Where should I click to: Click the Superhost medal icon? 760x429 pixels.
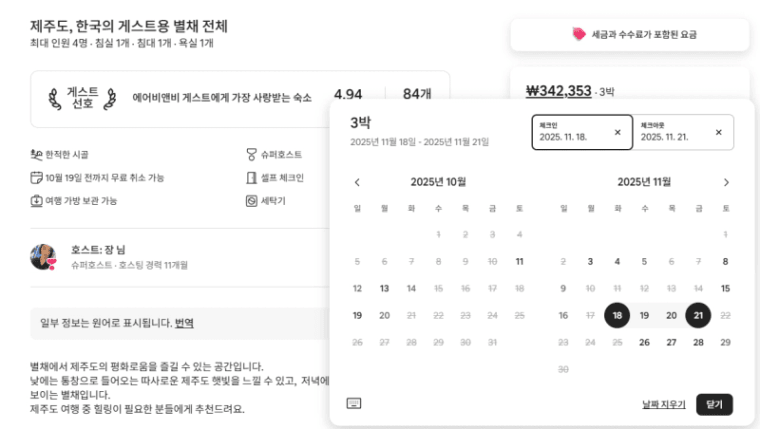pyautogui.click(x=251, y=155)
